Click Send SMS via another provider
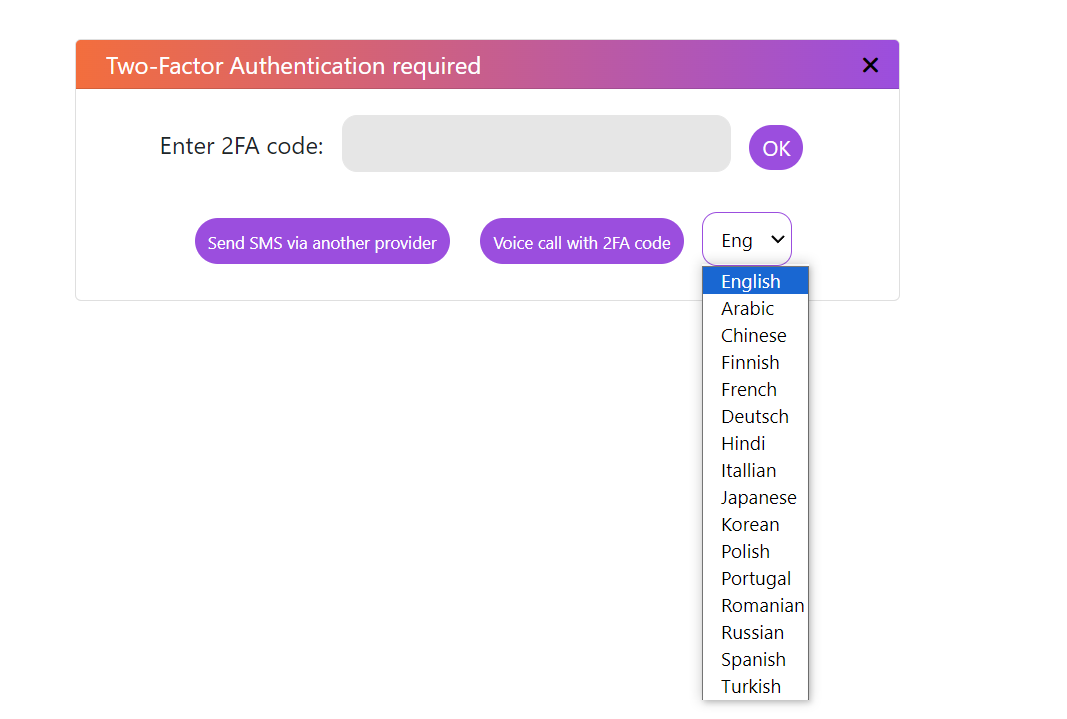 322,242
